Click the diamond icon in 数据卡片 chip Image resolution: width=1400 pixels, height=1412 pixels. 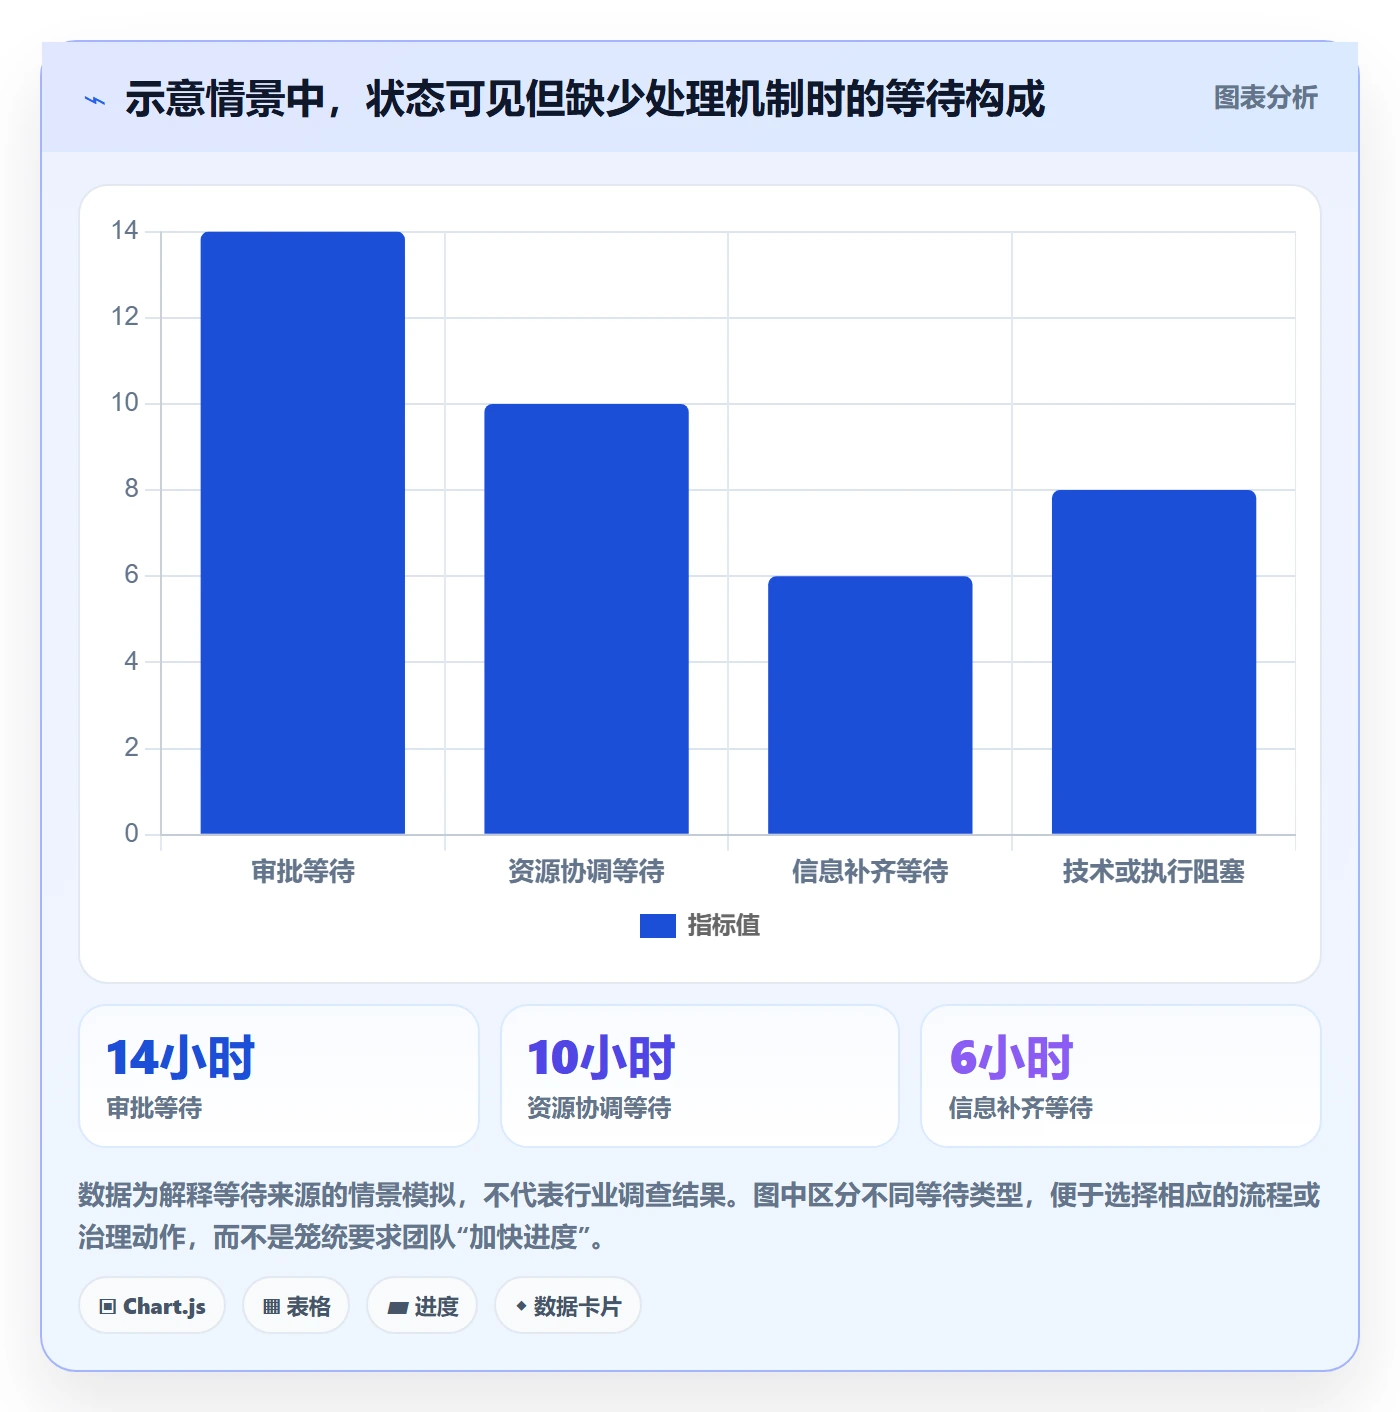(x=521, y=1306)
